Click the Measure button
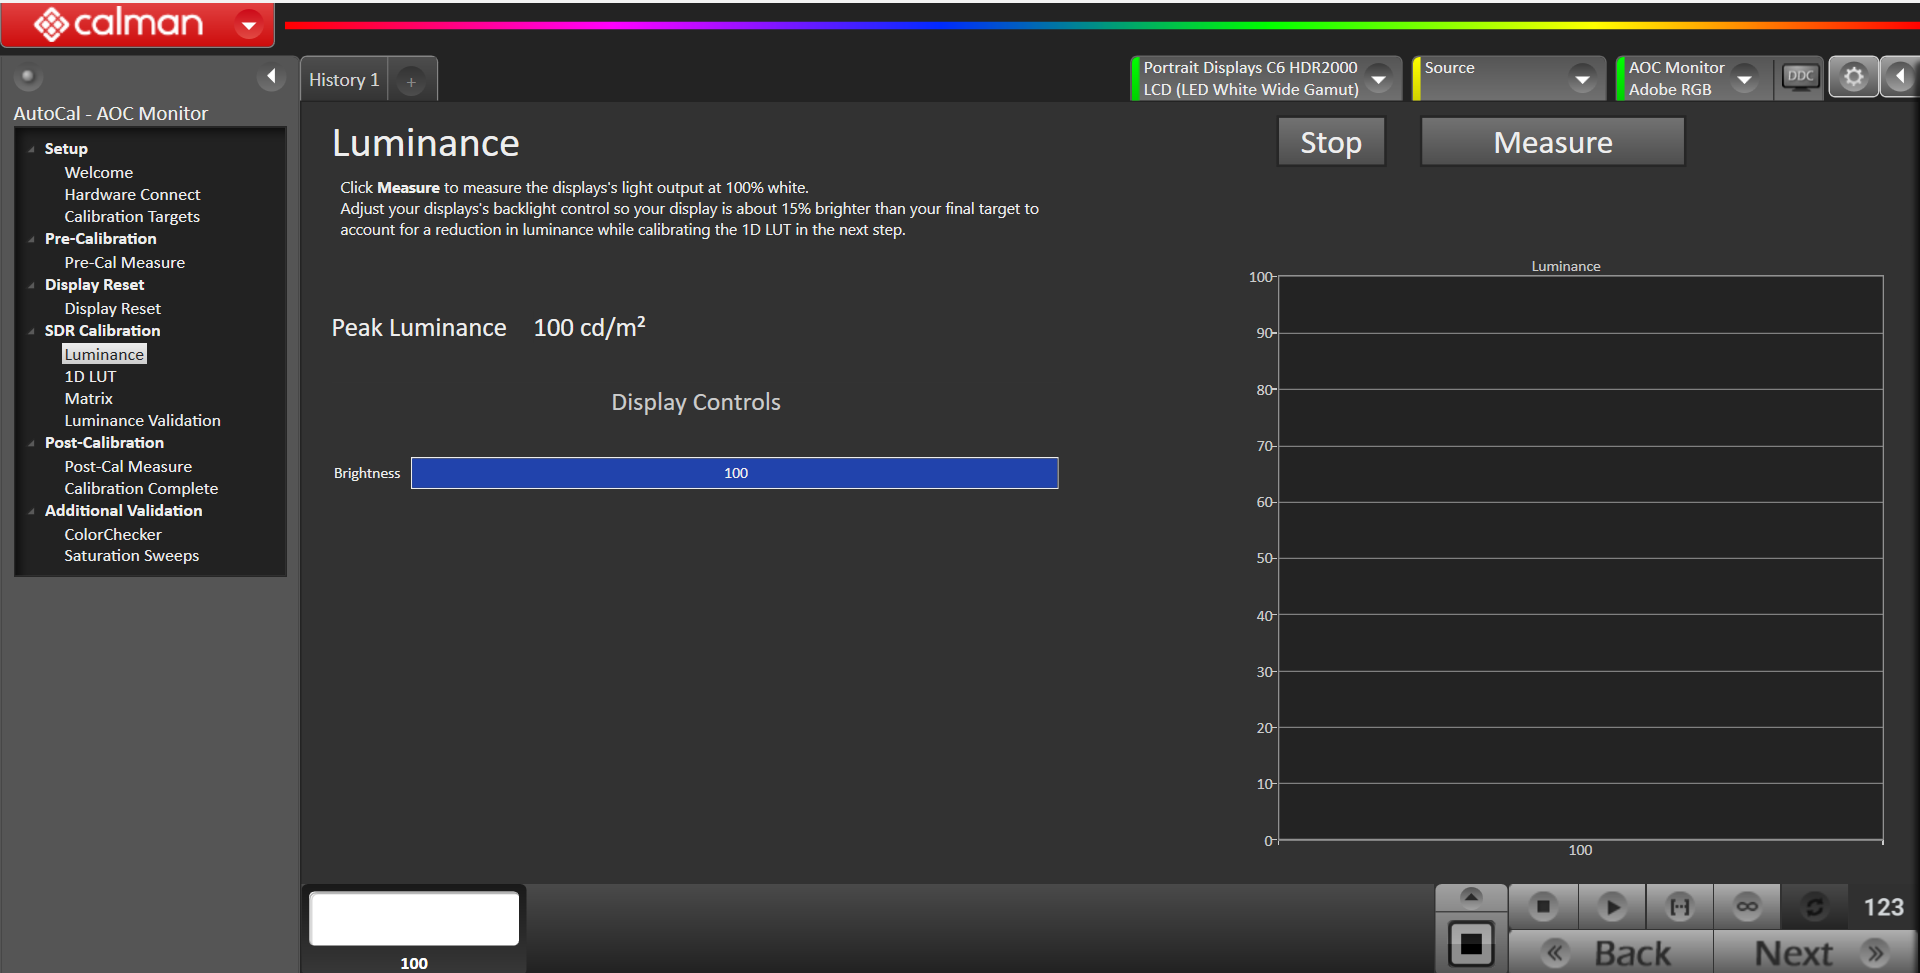The height and width of the screenshot is (973, 1920). tap(1553, 142)
